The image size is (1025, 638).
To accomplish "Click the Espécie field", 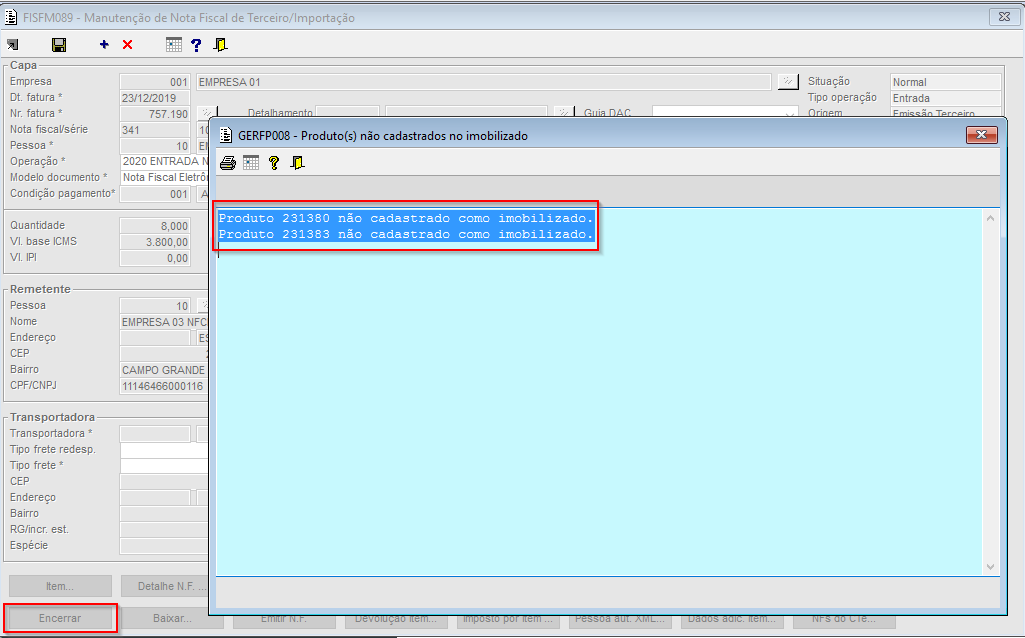I will (x=164, y=546).
